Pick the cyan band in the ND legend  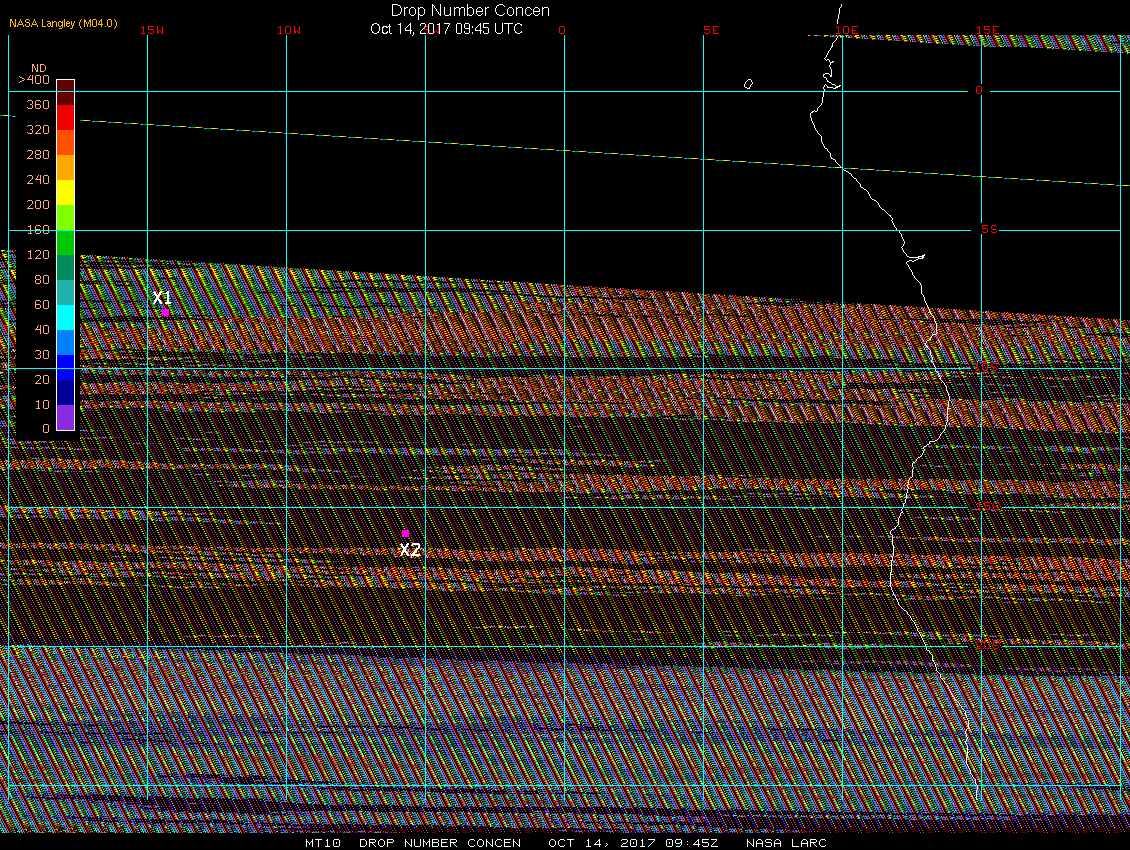coord(65,317)
